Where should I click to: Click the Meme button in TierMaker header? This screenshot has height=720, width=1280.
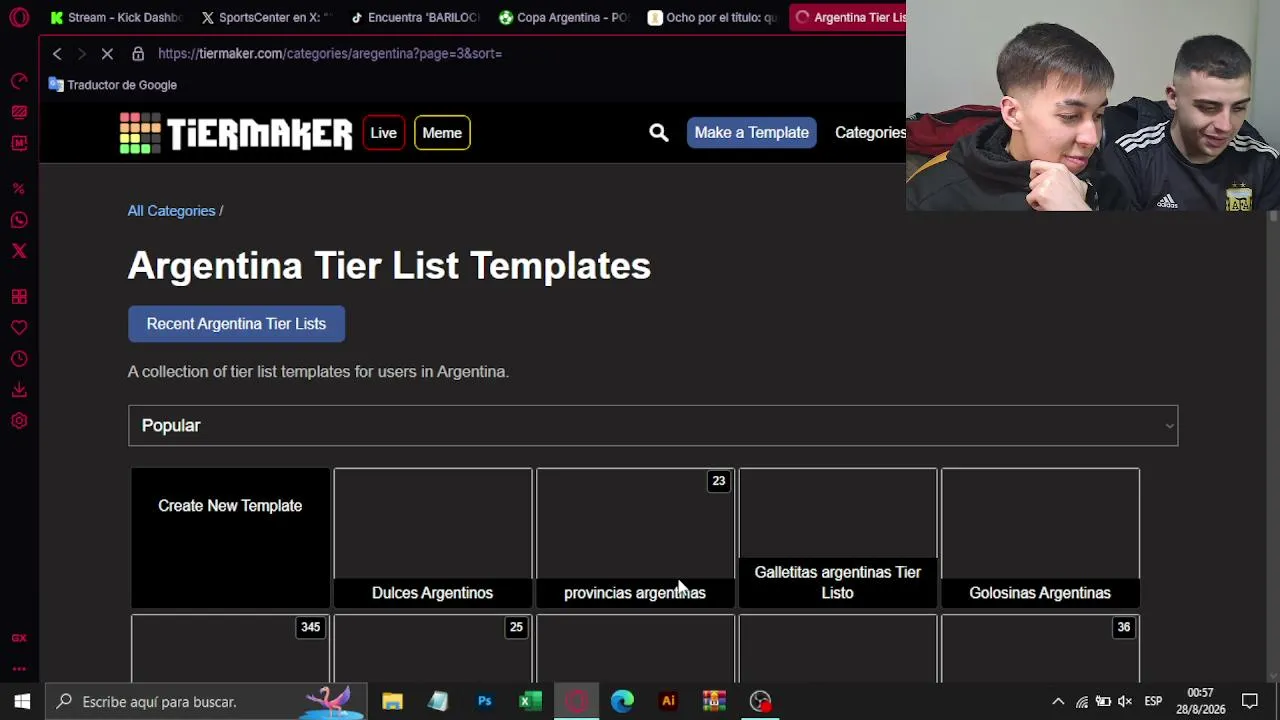coord(442,133)
